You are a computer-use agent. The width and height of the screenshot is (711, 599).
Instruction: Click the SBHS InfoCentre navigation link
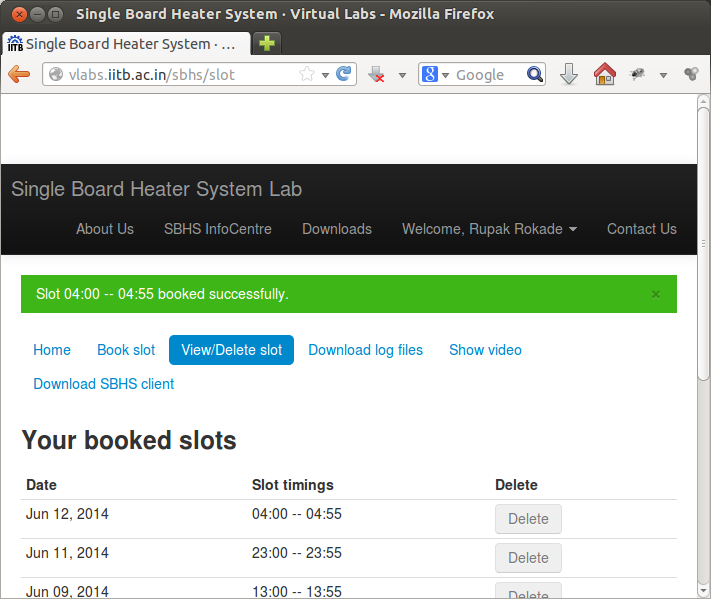[217, 229]
